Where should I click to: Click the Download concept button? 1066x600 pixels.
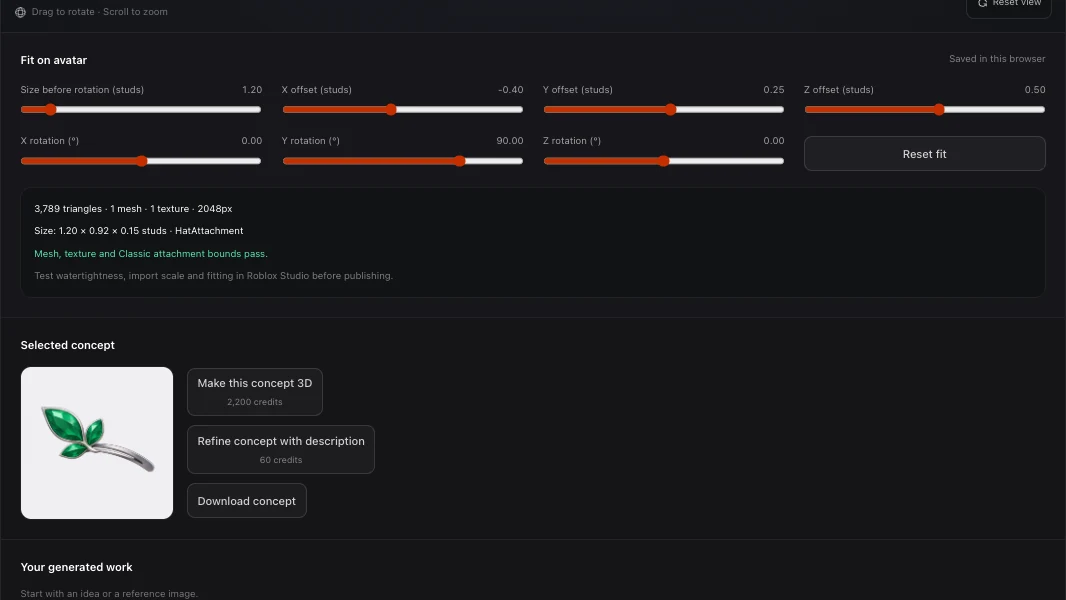point(247,501)
